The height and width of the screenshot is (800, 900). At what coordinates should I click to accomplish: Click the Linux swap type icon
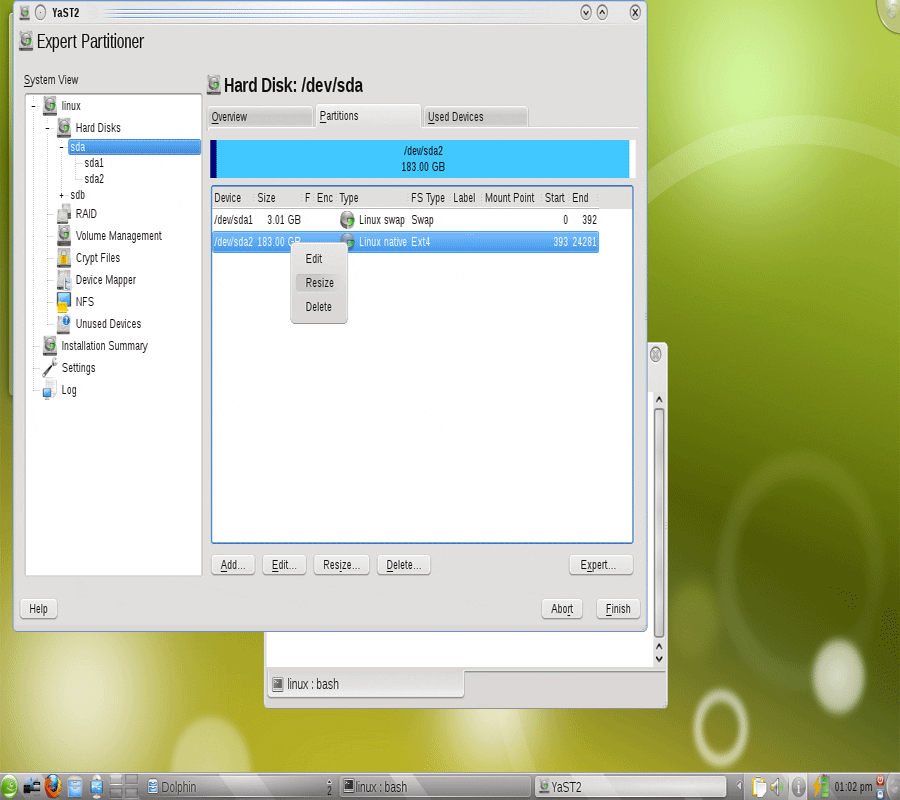(x=347, y=220)
